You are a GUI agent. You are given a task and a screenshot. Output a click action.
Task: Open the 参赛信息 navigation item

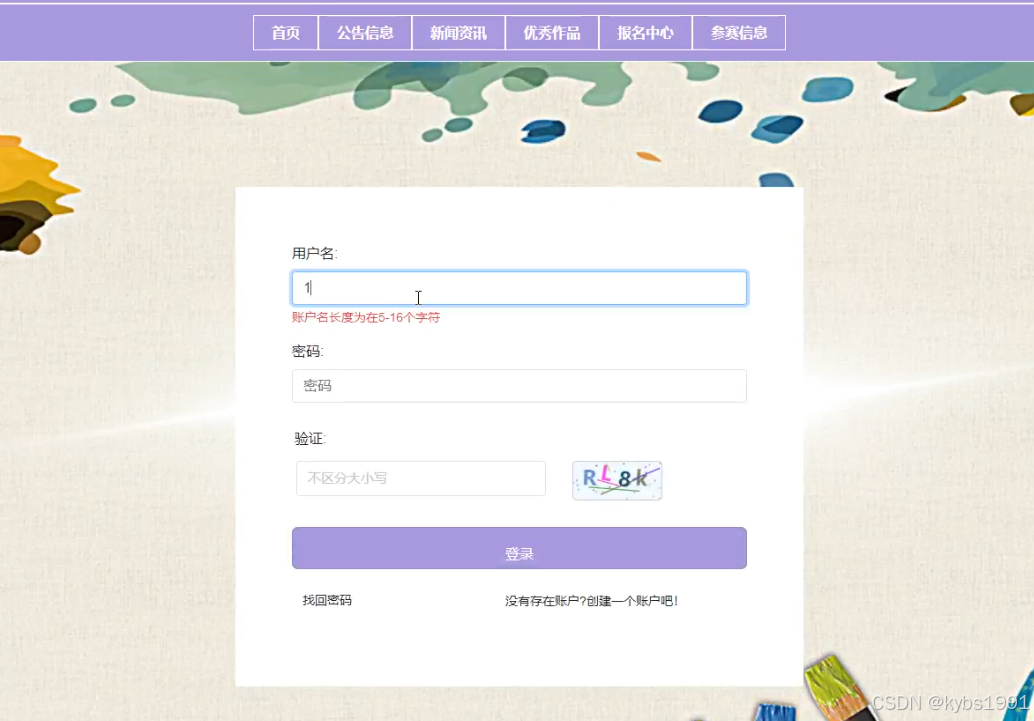[739, 32]
